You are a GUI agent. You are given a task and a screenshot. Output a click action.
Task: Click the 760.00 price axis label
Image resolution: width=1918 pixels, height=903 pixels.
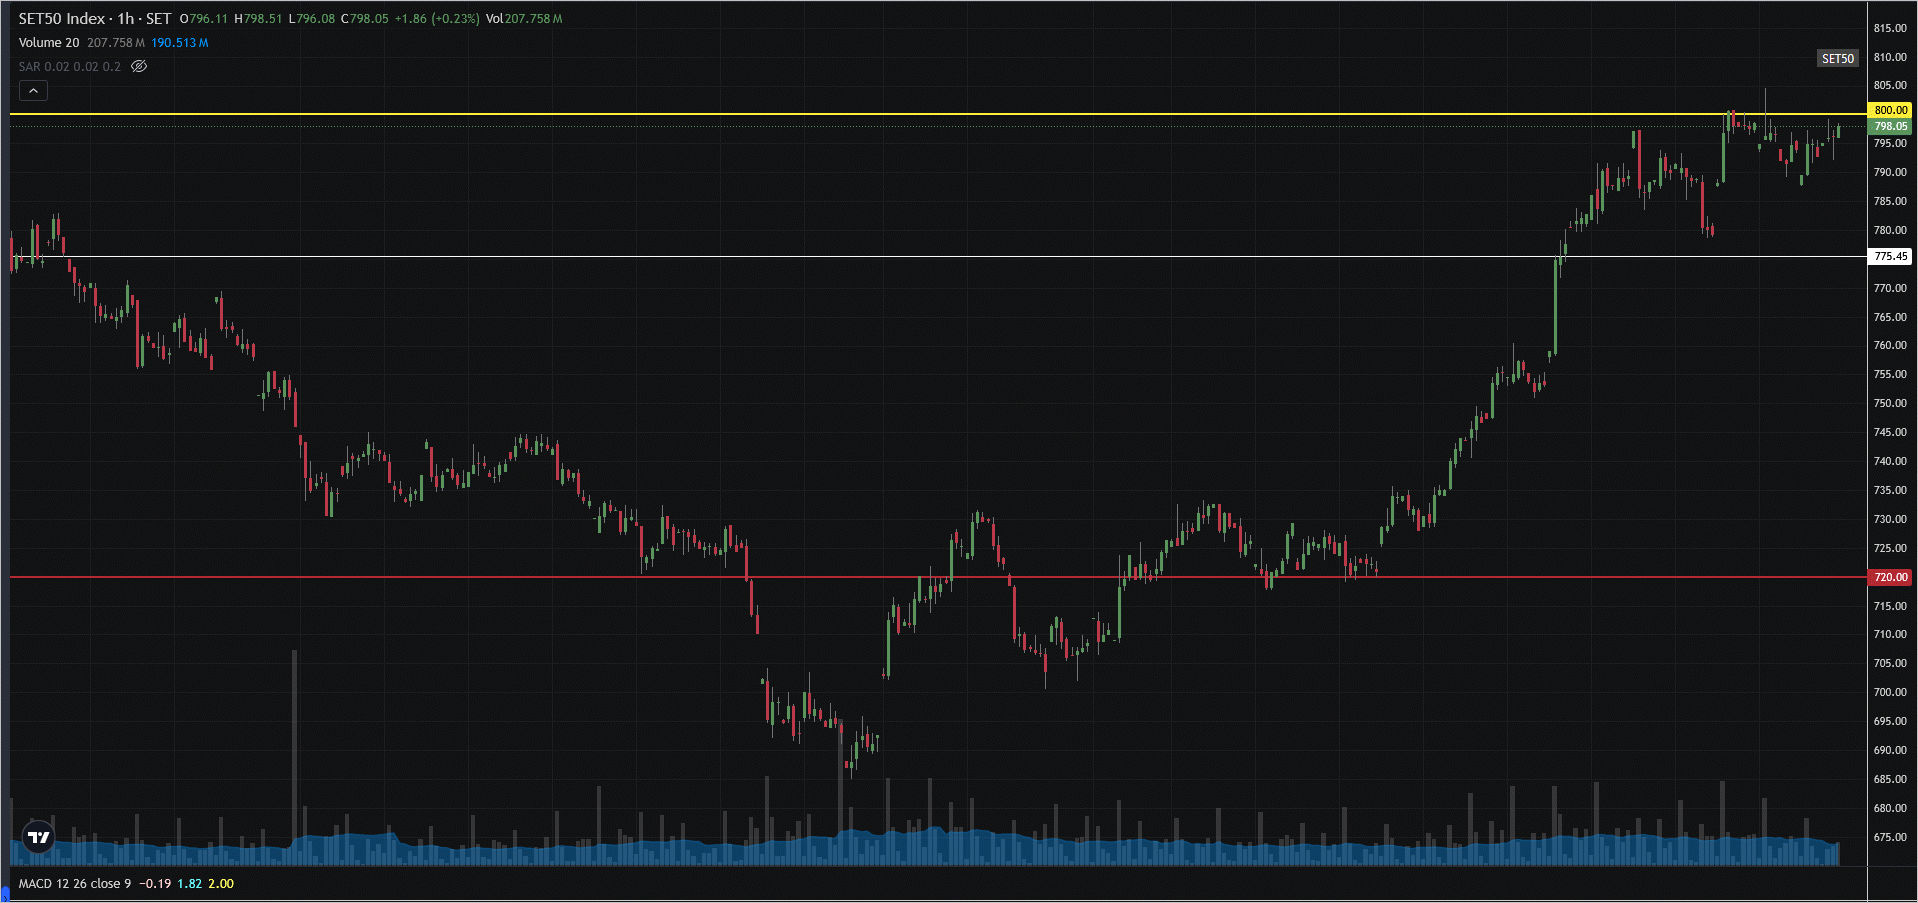click(1890, 346)
